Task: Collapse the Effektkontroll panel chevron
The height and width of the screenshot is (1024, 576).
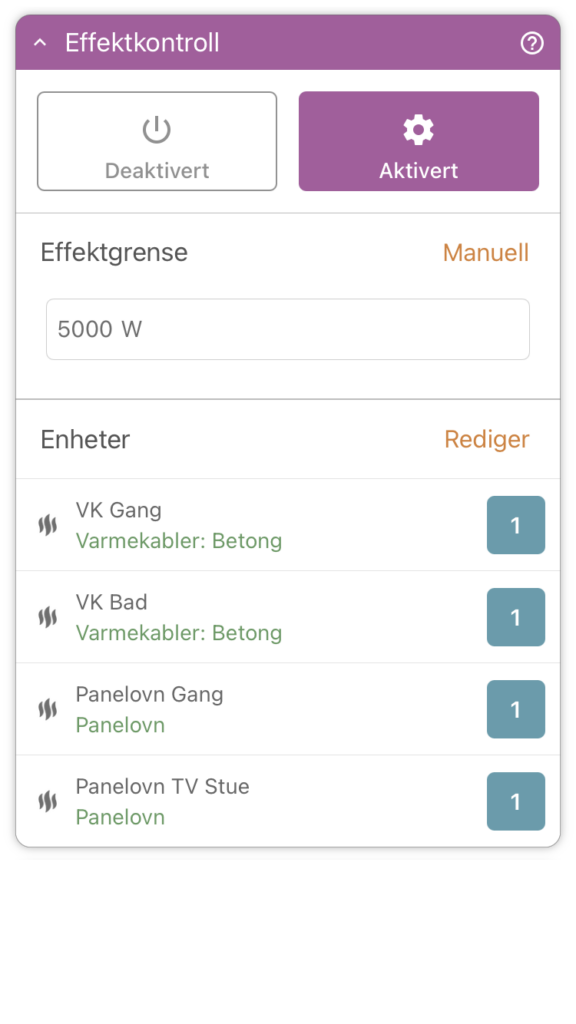Action: pyautogui.click(x=40, y=43)
